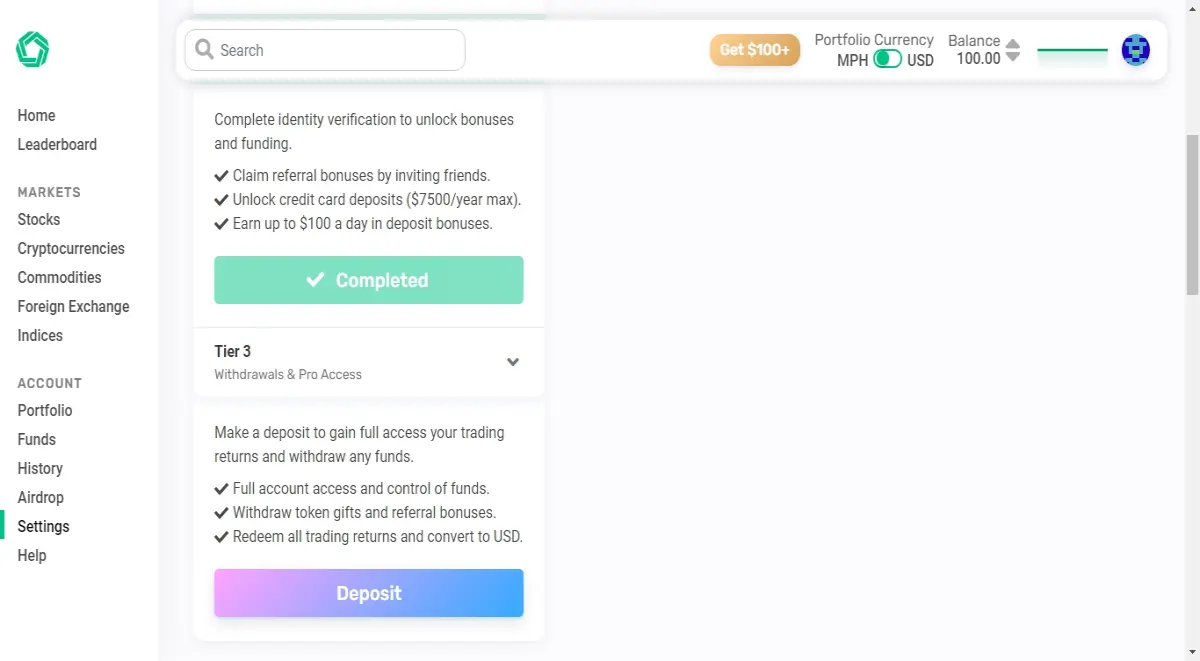Click into the Search field
The width and height of the screenshot is (1200, 661).
point(325,50)
